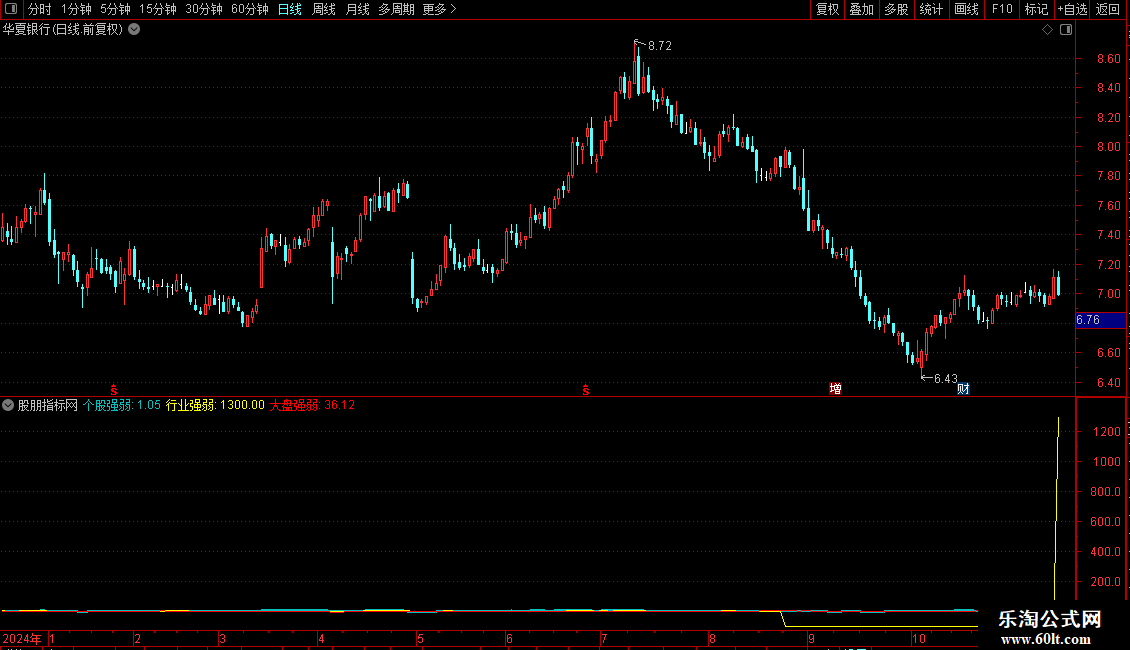
Task: Click 大盘强弱: 36.12 indicator value
Action: pos(312,405)
